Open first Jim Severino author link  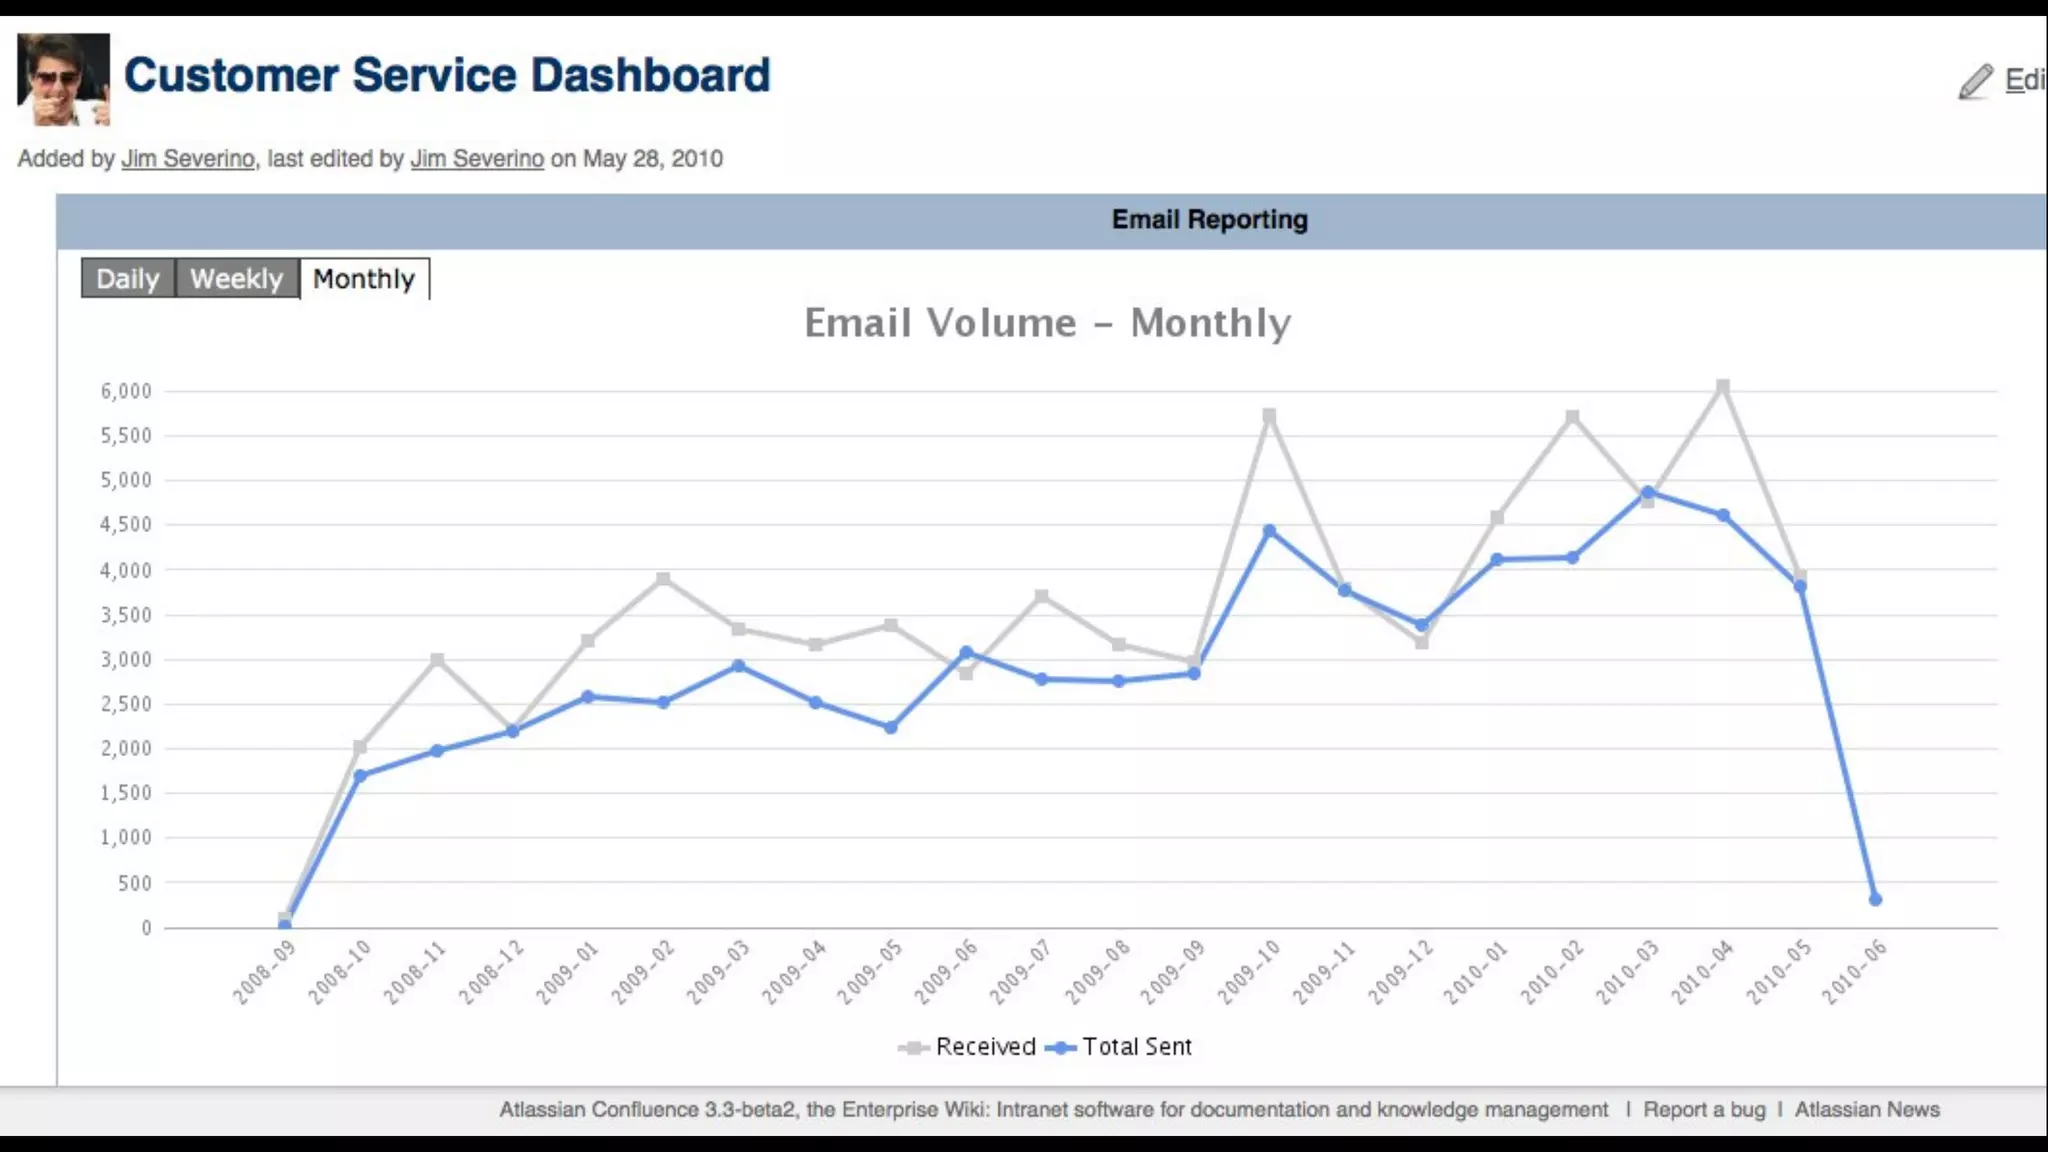tap(188, 159)
